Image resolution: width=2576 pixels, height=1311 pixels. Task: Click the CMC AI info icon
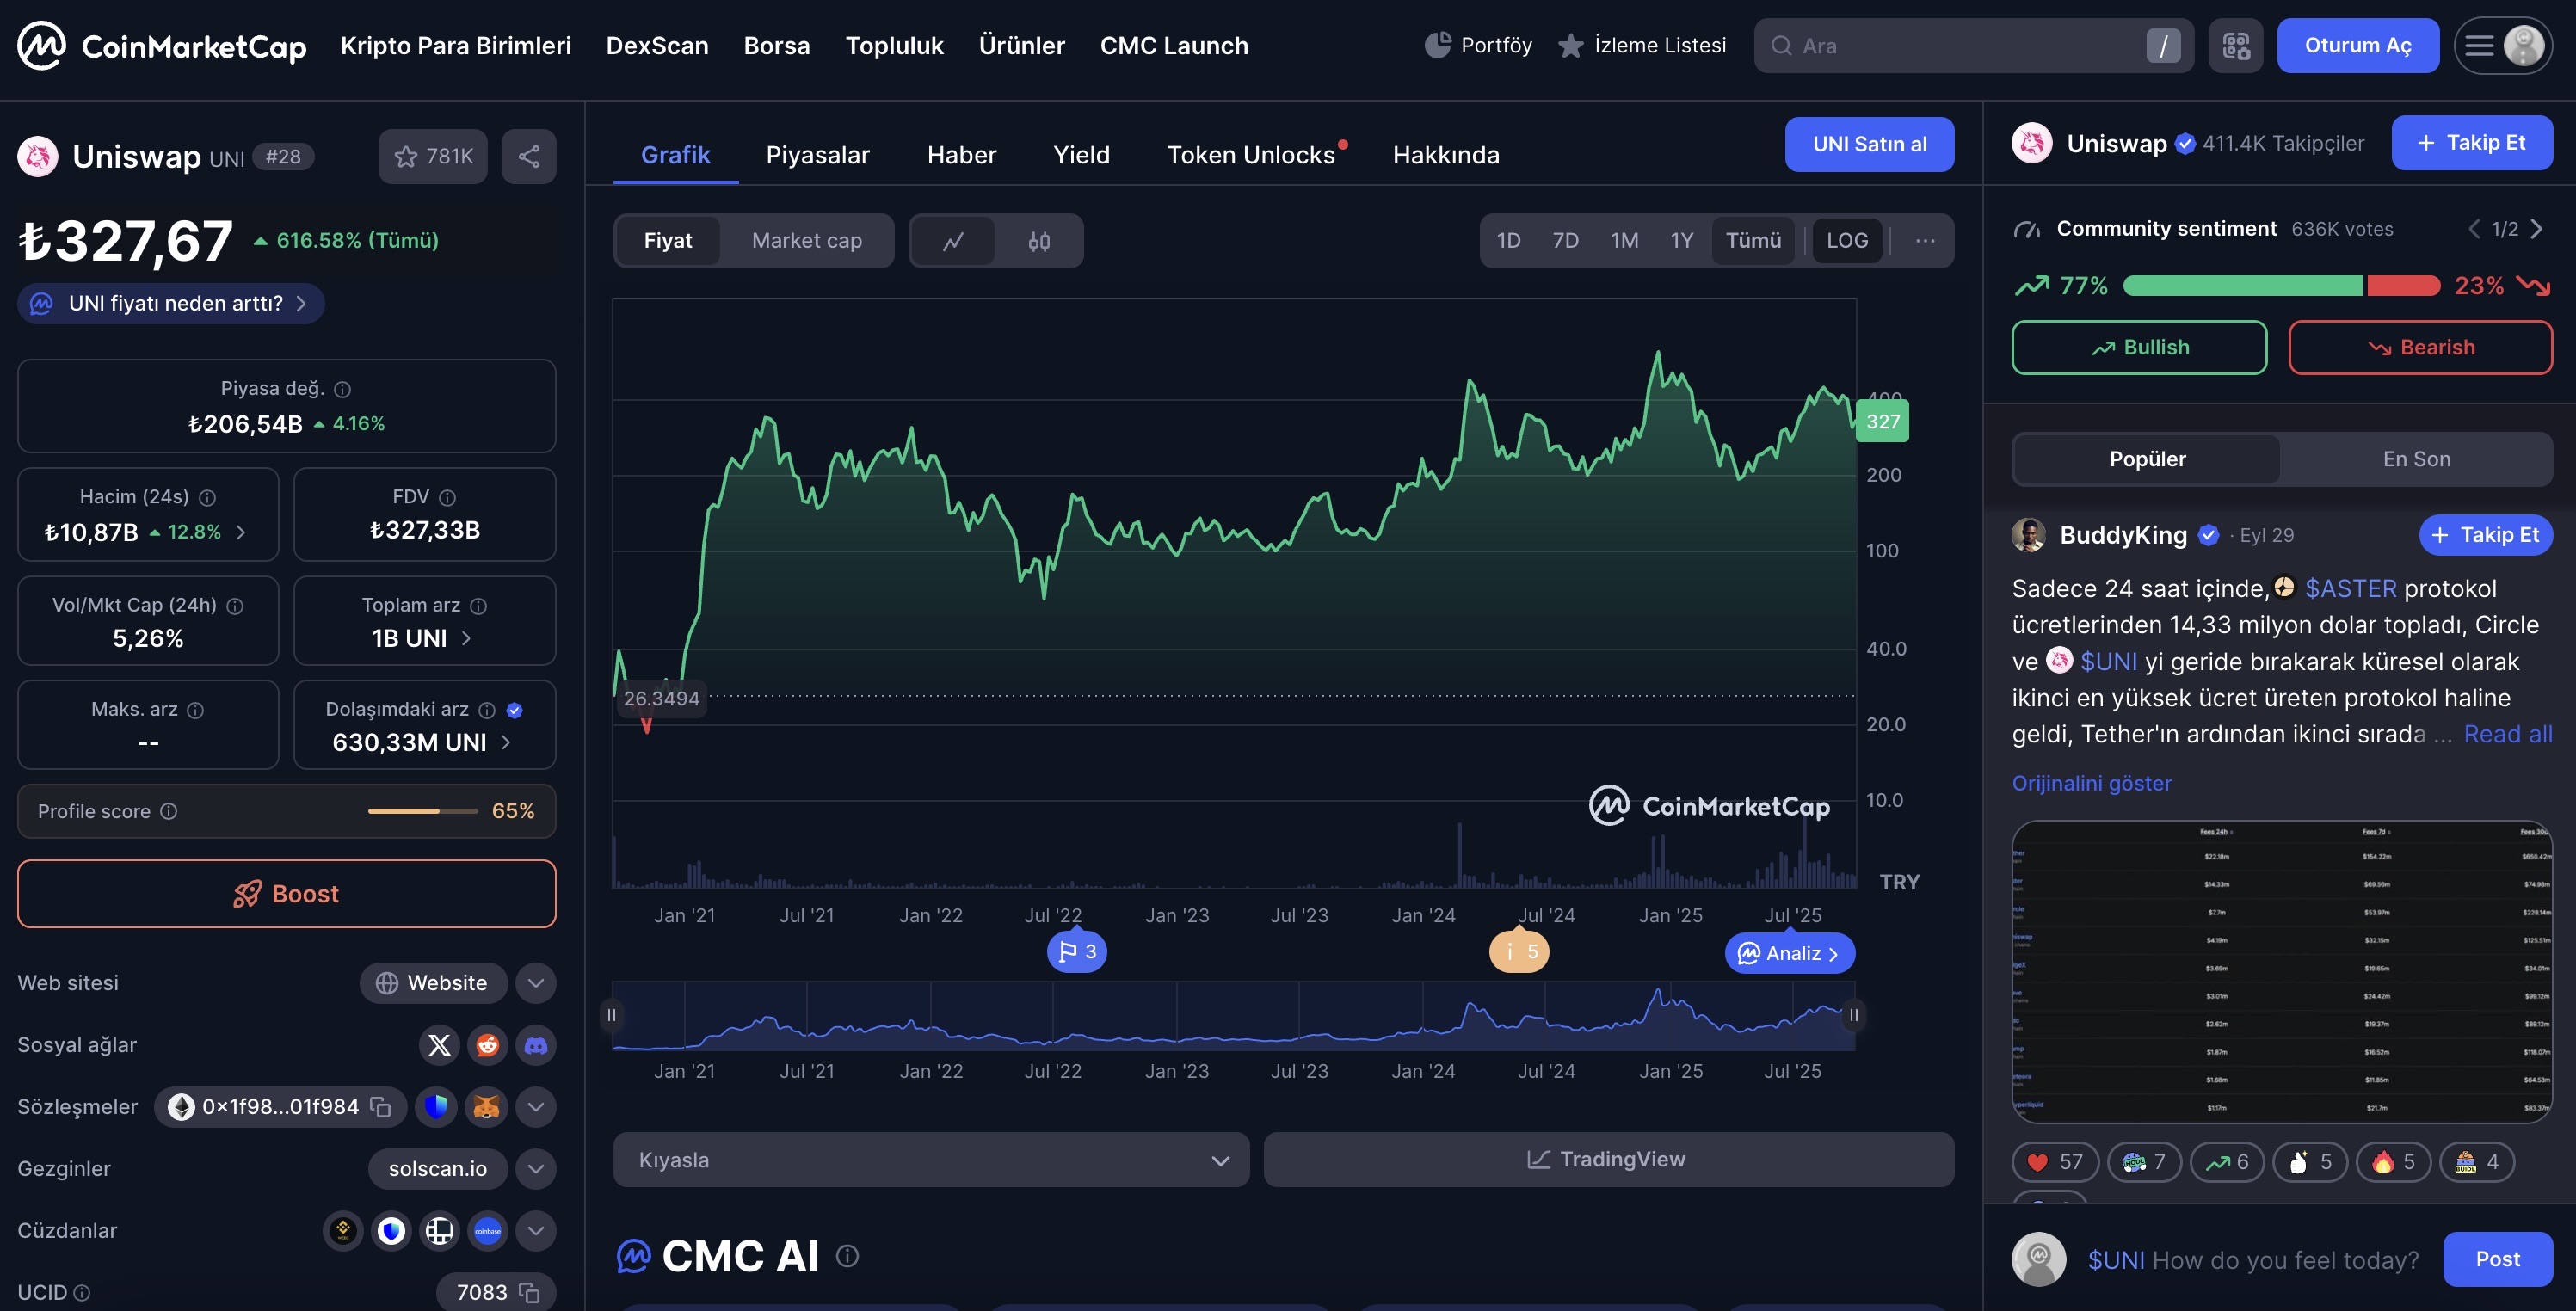(847, 1256)
